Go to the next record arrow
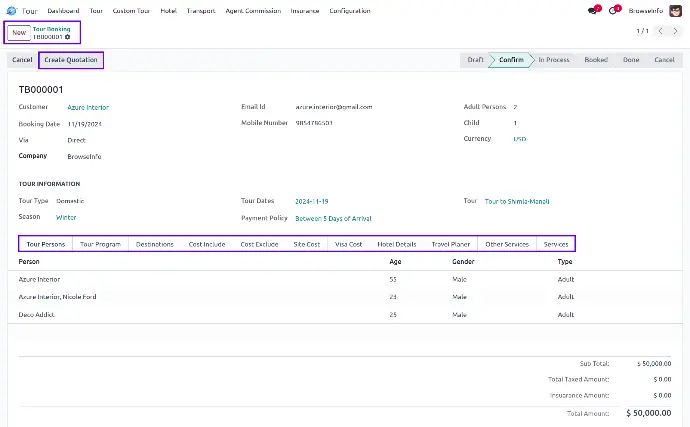 click(x=675, y=32)
